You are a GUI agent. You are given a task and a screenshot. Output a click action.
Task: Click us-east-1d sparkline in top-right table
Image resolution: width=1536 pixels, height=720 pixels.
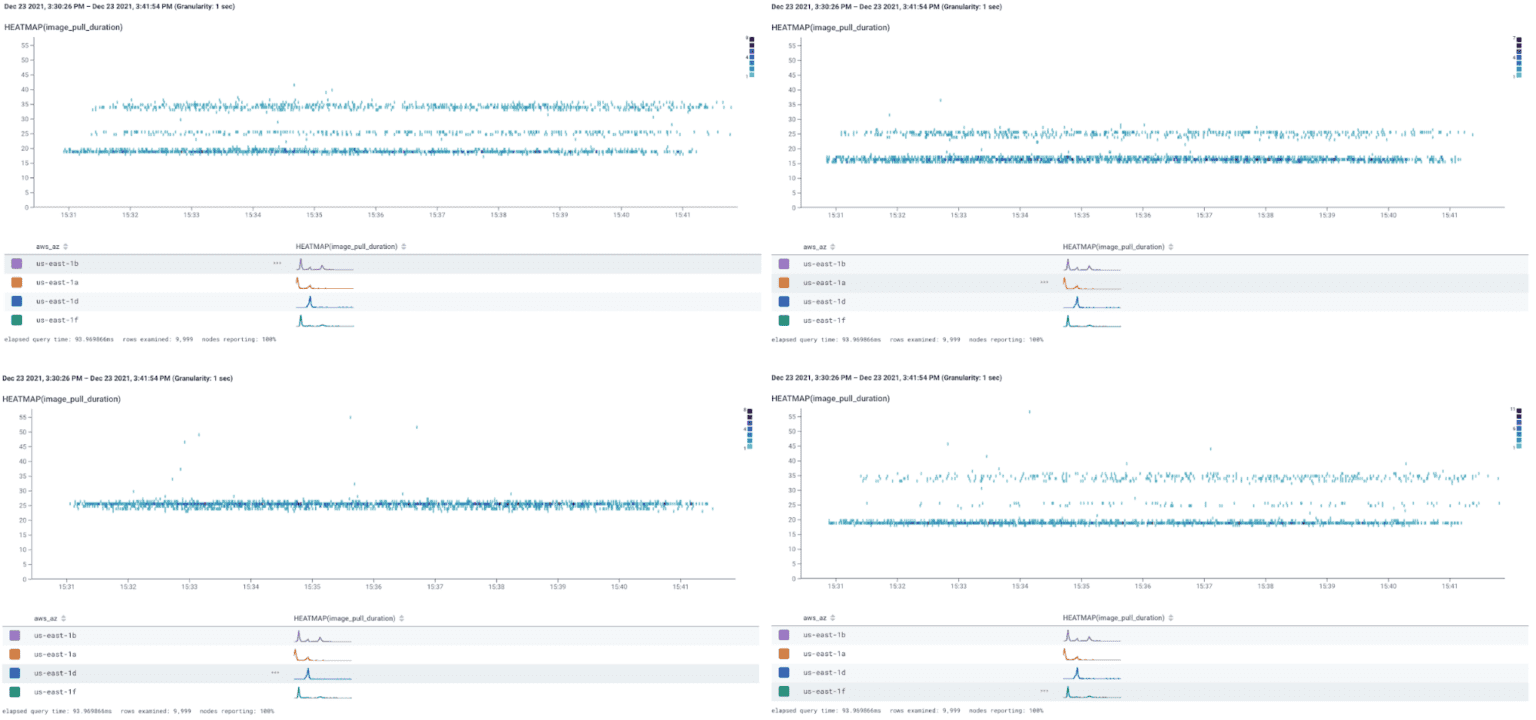point(1091,301)
